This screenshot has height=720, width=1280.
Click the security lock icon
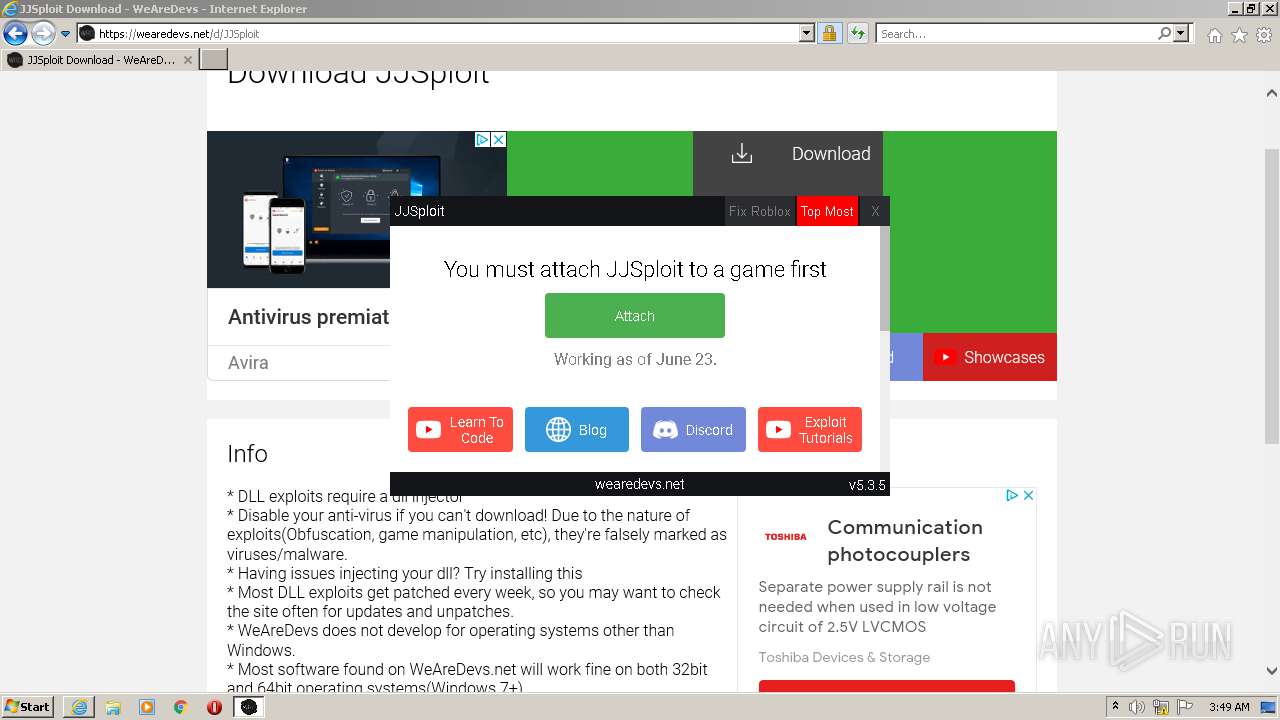point(829,34)
